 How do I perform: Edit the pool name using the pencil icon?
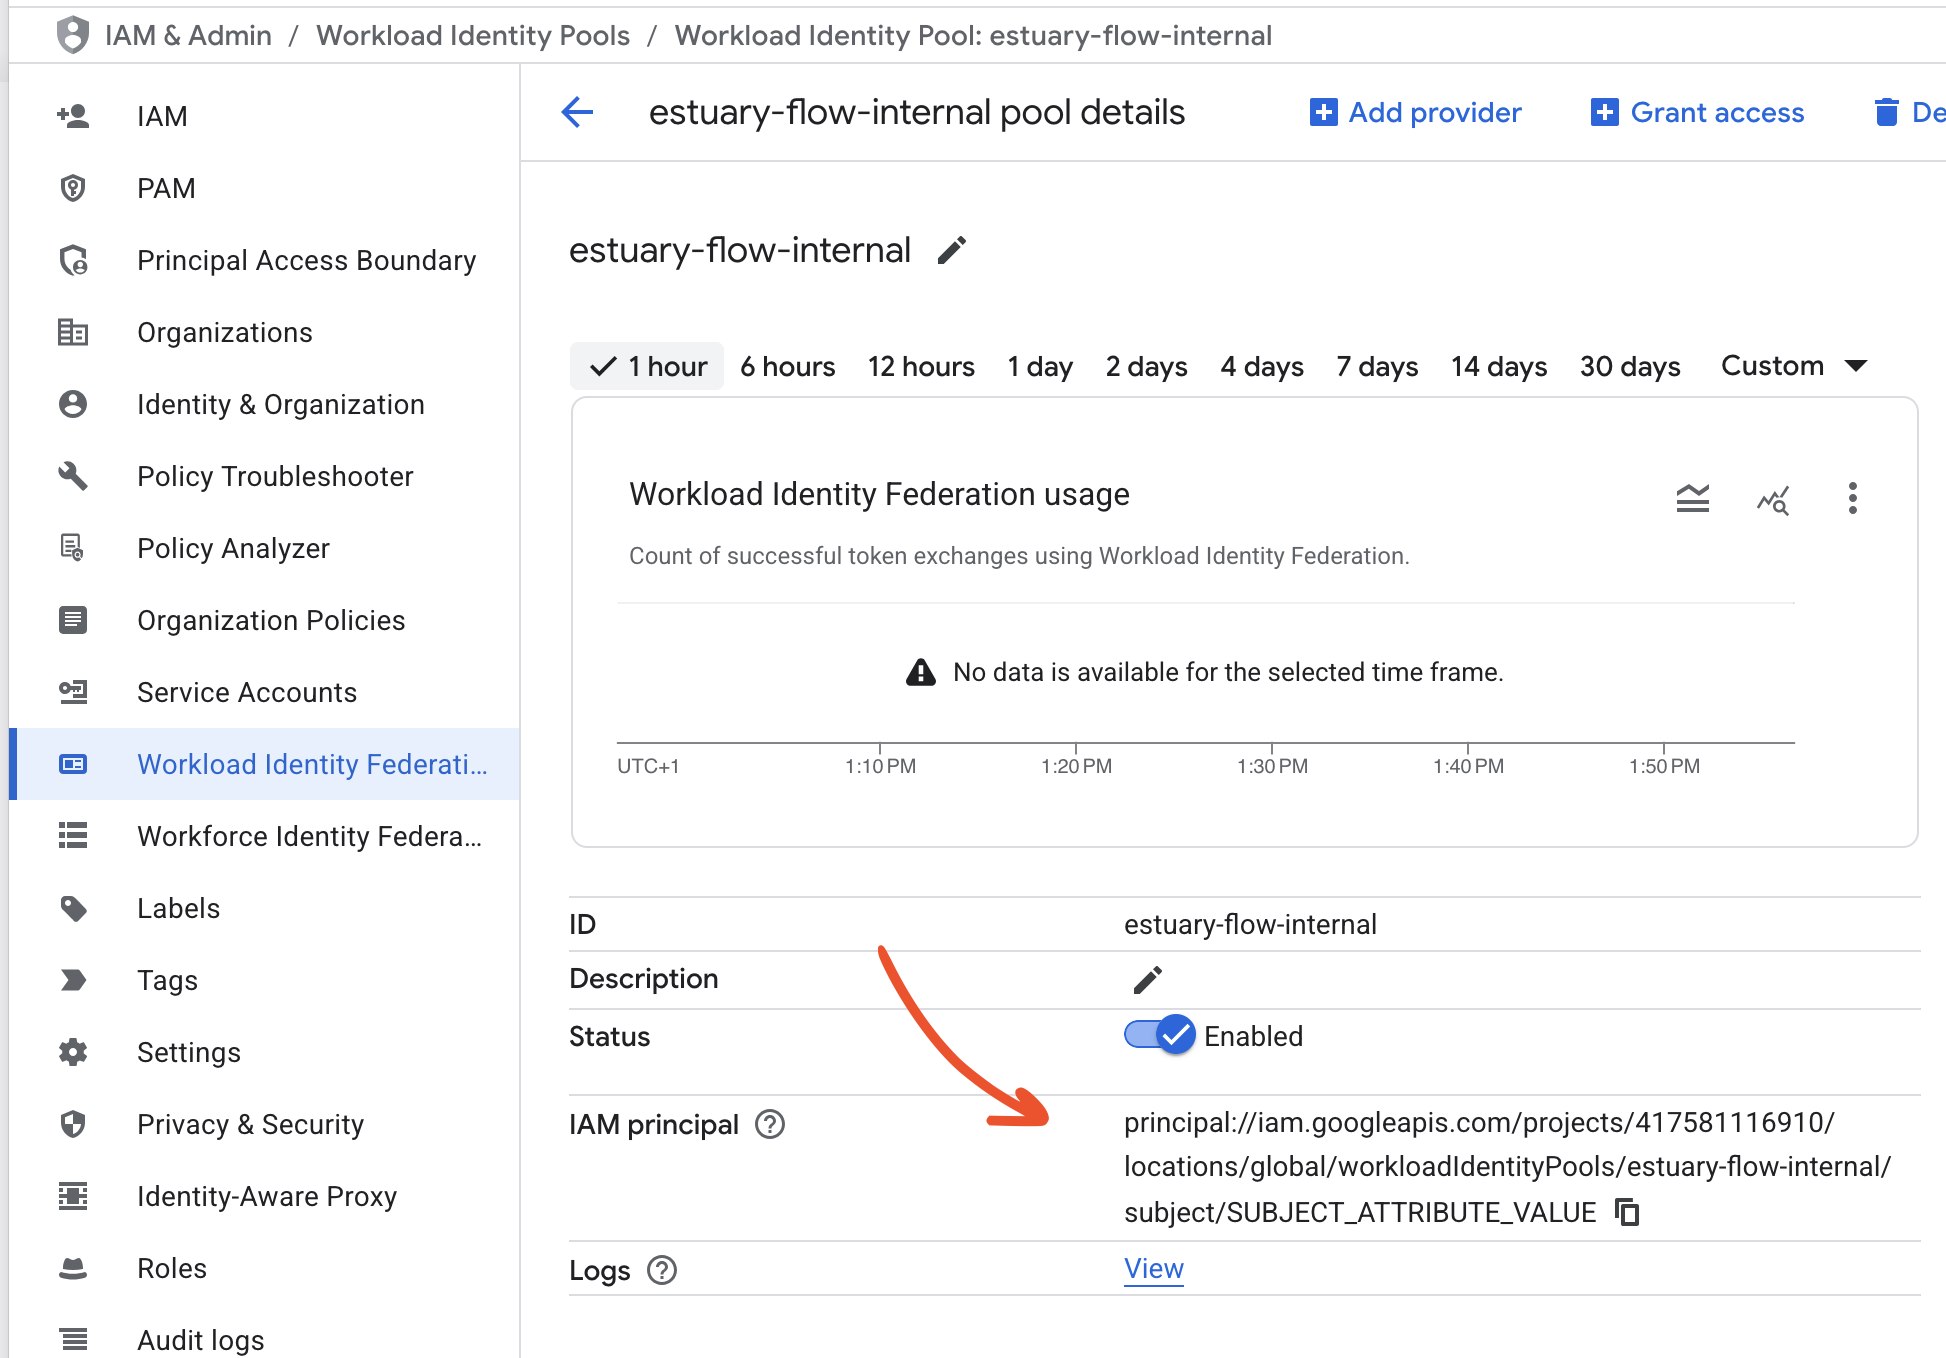pos(951,250)
